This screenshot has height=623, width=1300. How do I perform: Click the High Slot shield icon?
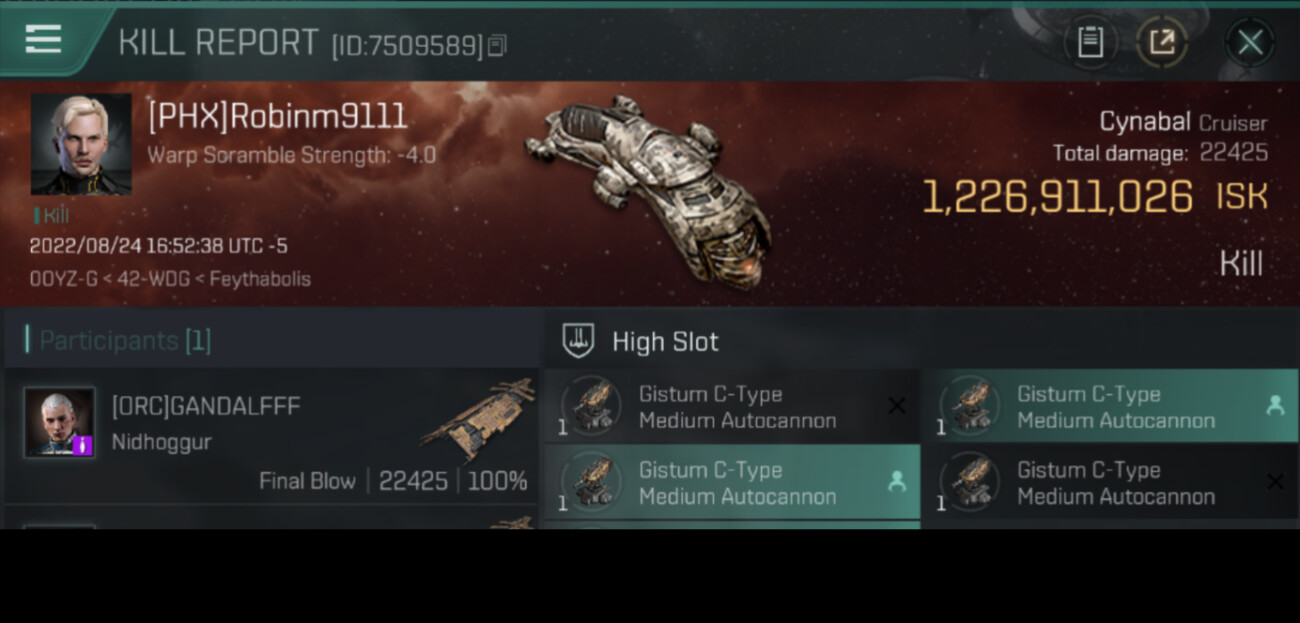(x=578, y=341)
